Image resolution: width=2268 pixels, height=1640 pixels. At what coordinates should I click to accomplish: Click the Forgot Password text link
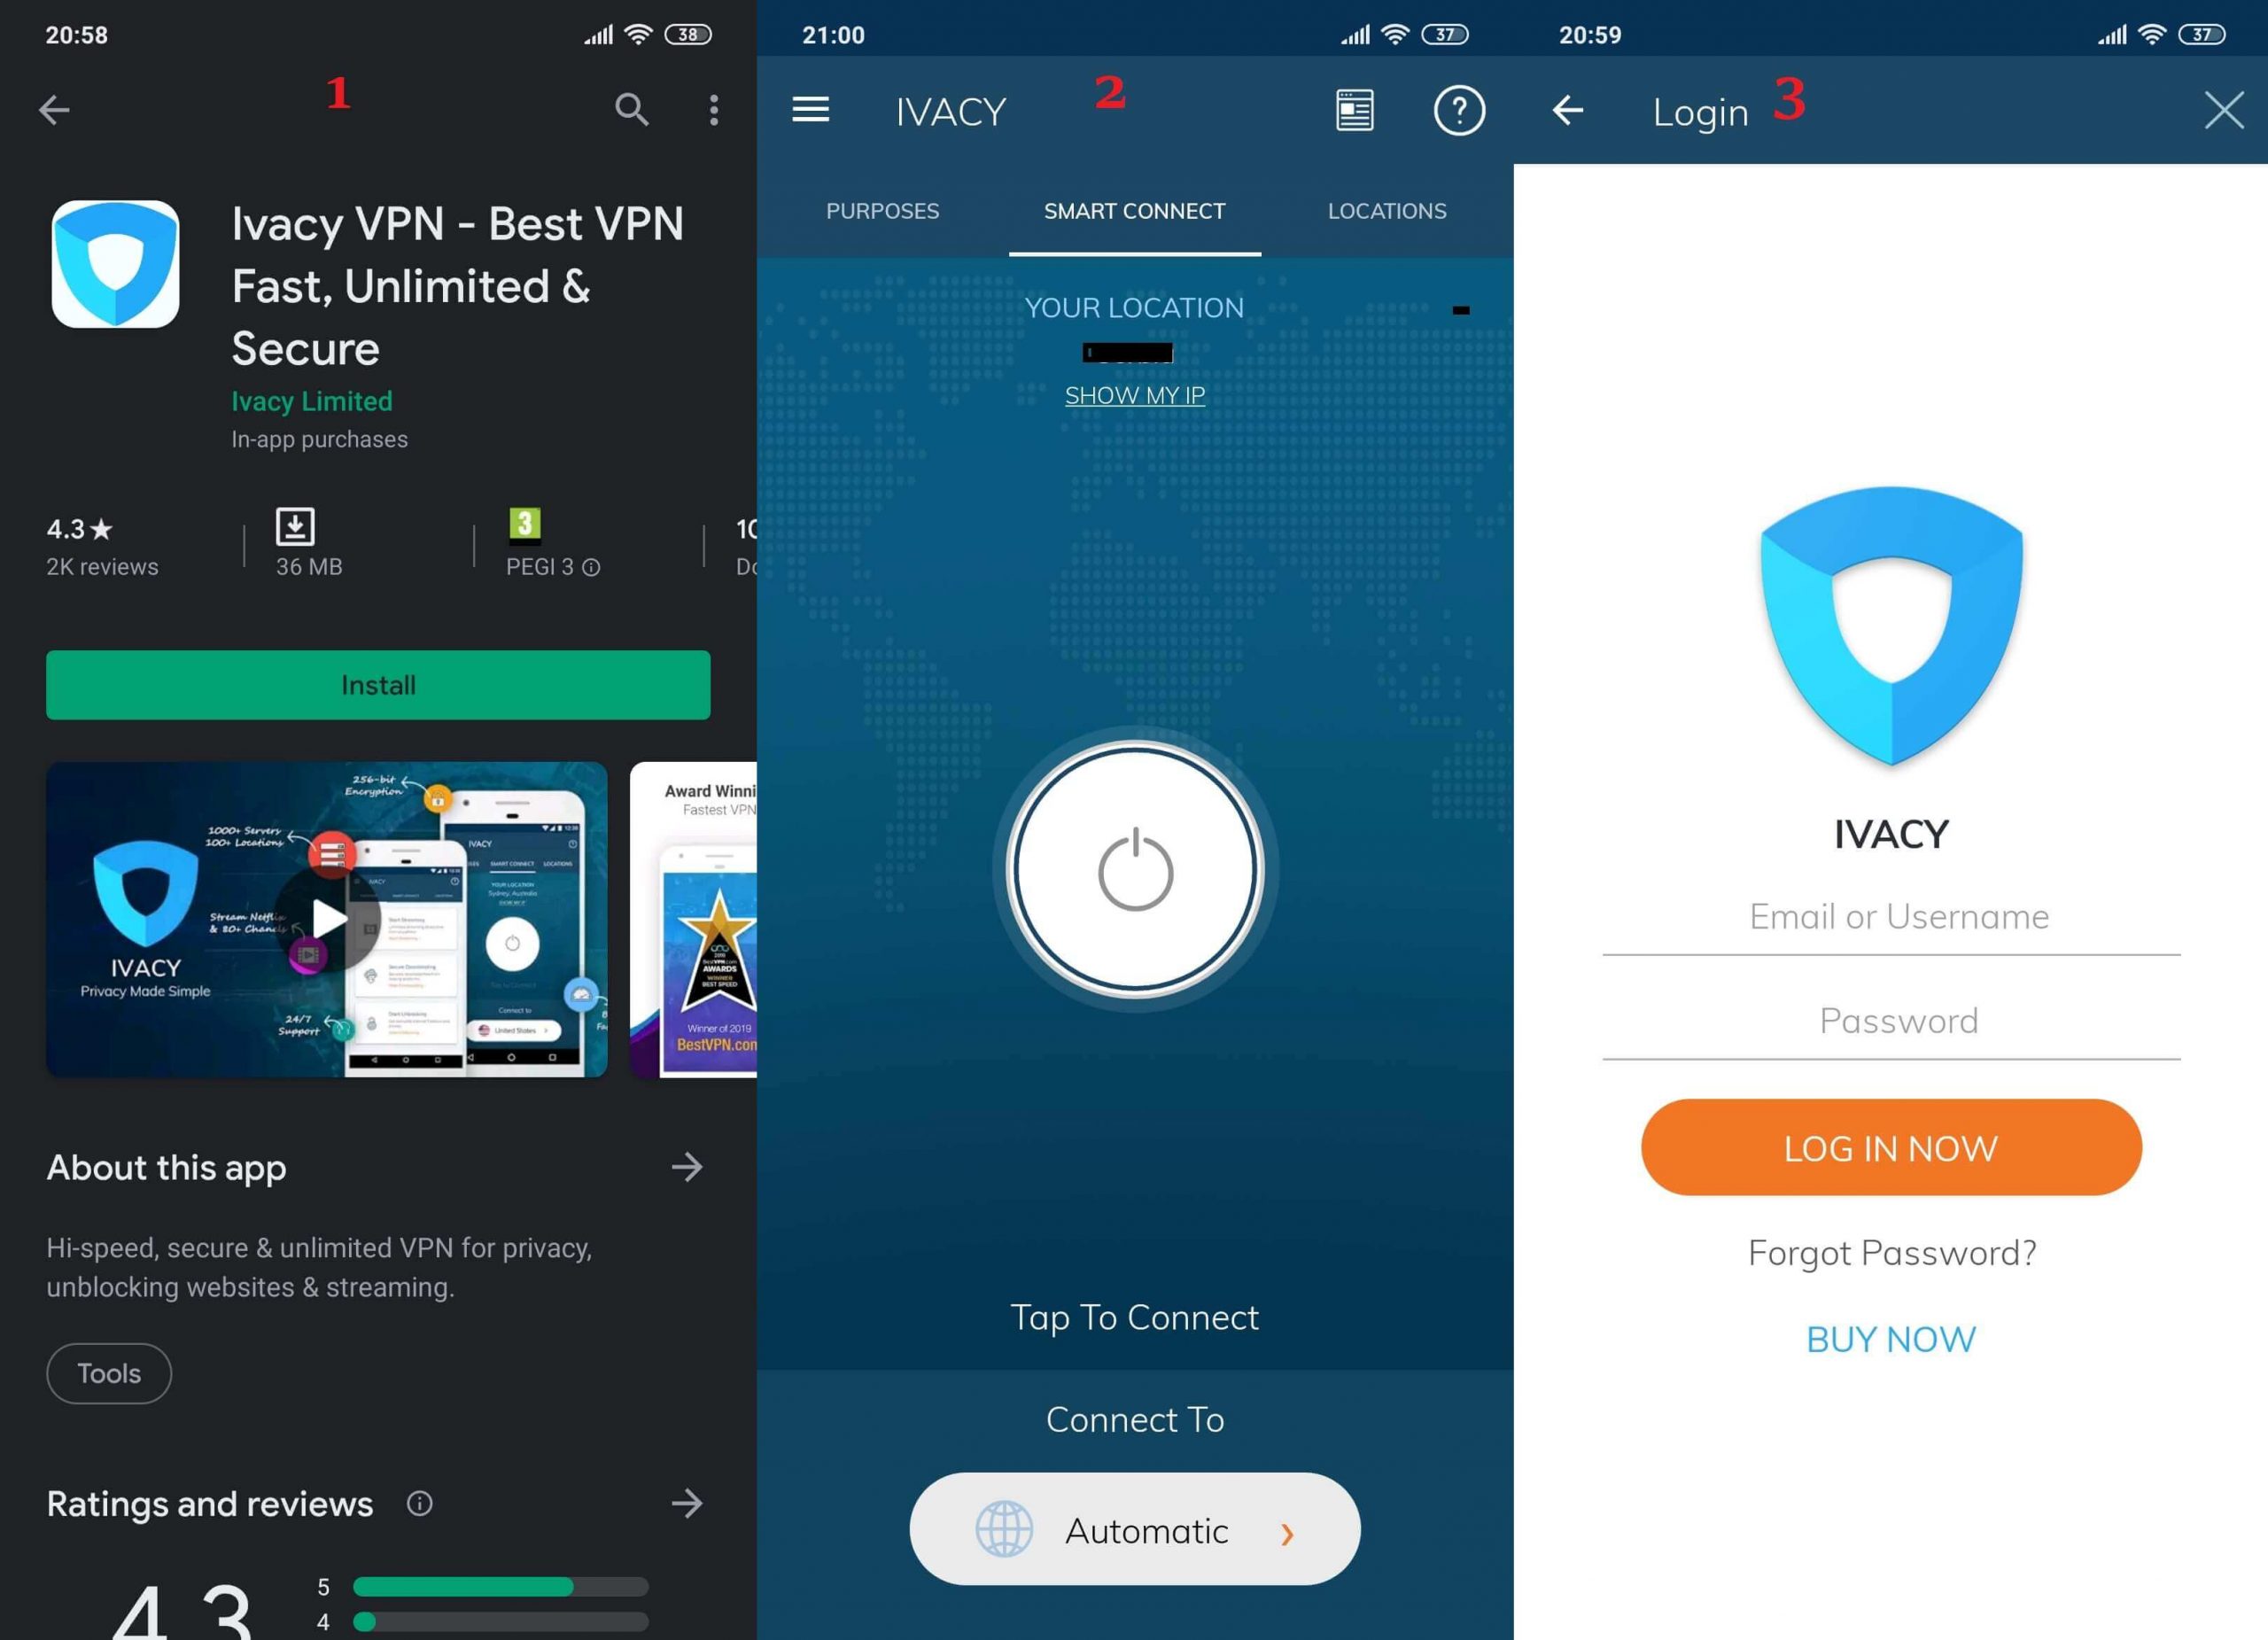pyautogui.click(x=1891, y=1251)
